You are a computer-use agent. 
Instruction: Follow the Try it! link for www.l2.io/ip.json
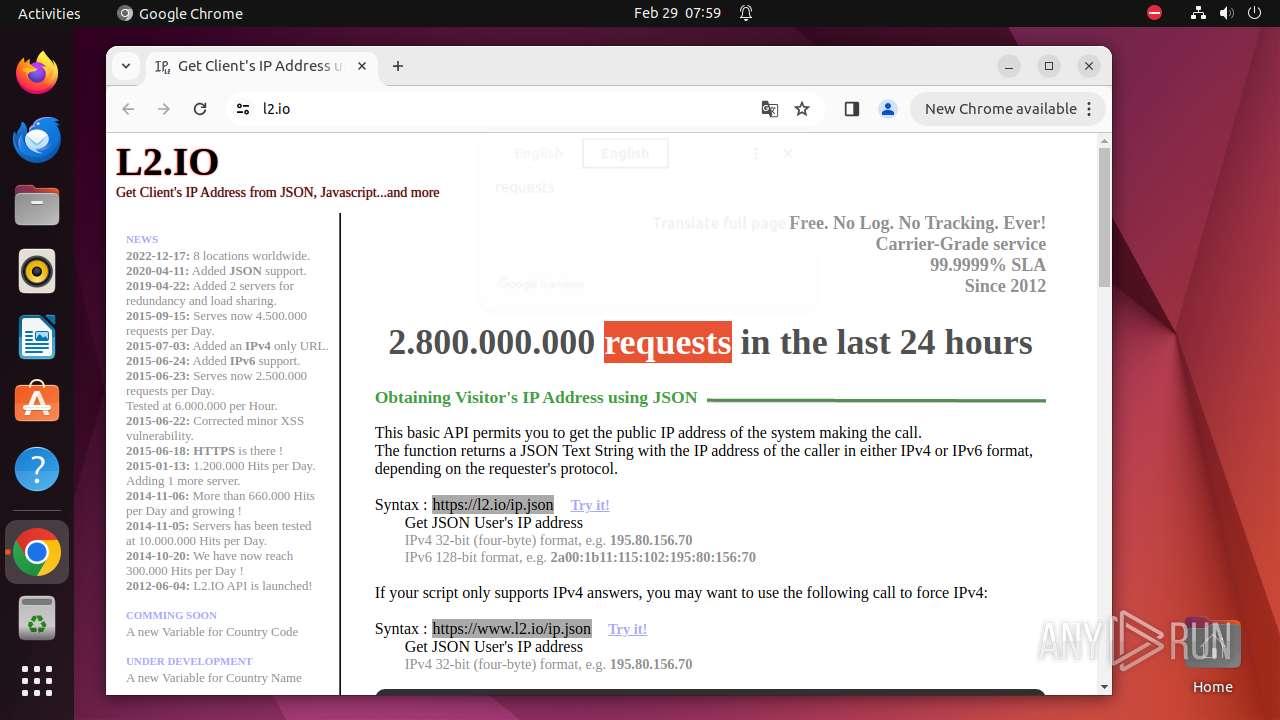(x=628, y=629)
